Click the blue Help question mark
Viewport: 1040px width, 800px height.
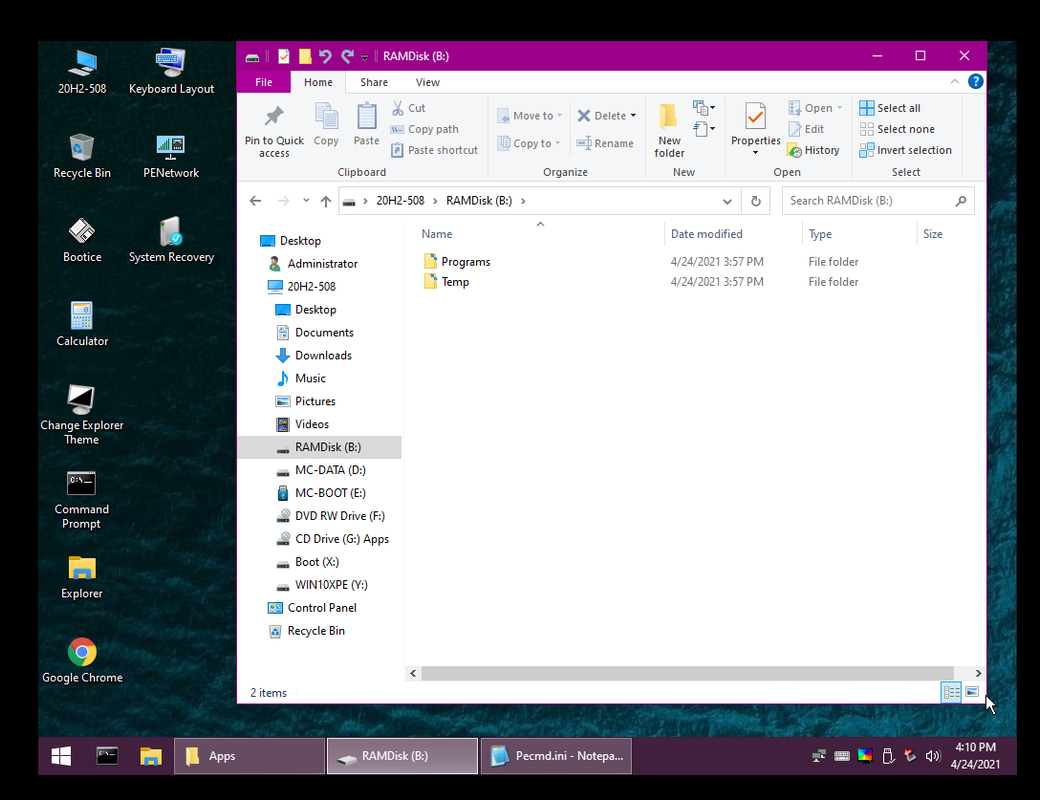975,82
